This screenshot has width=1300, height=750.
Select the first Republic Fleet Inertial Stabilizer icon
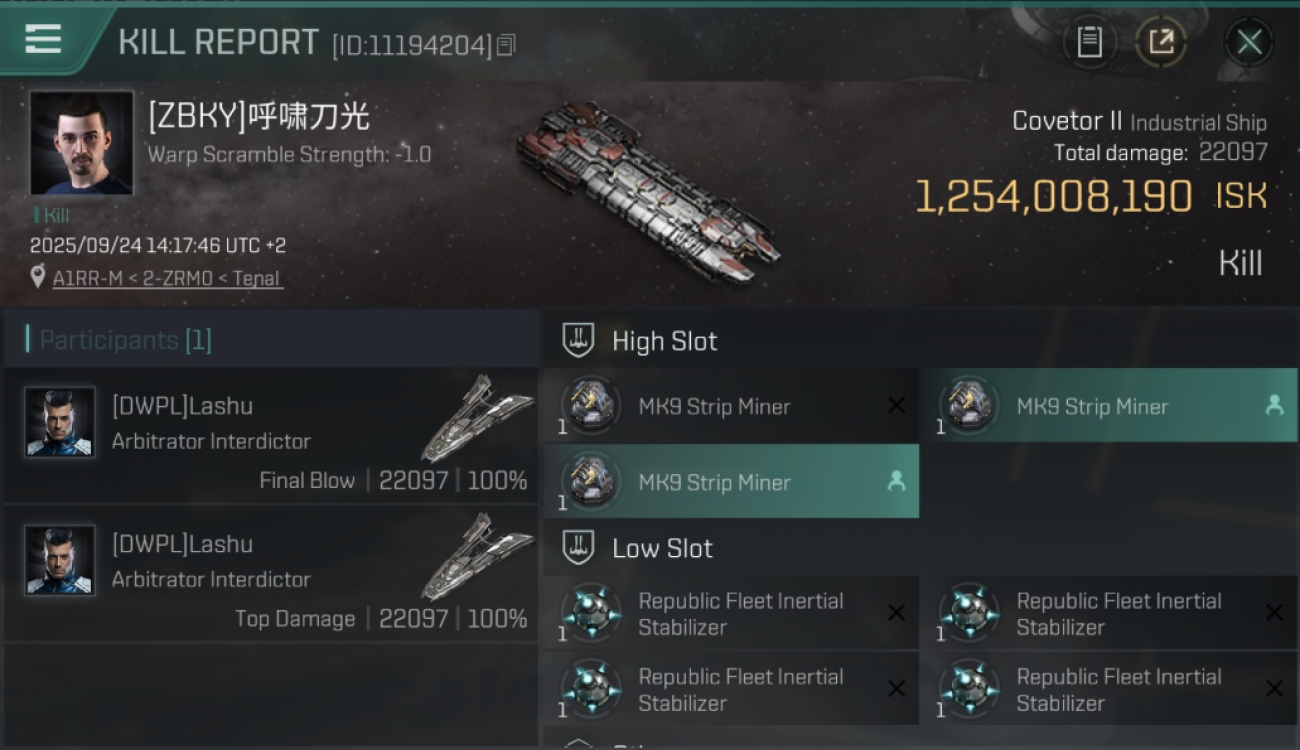[590, 613]
